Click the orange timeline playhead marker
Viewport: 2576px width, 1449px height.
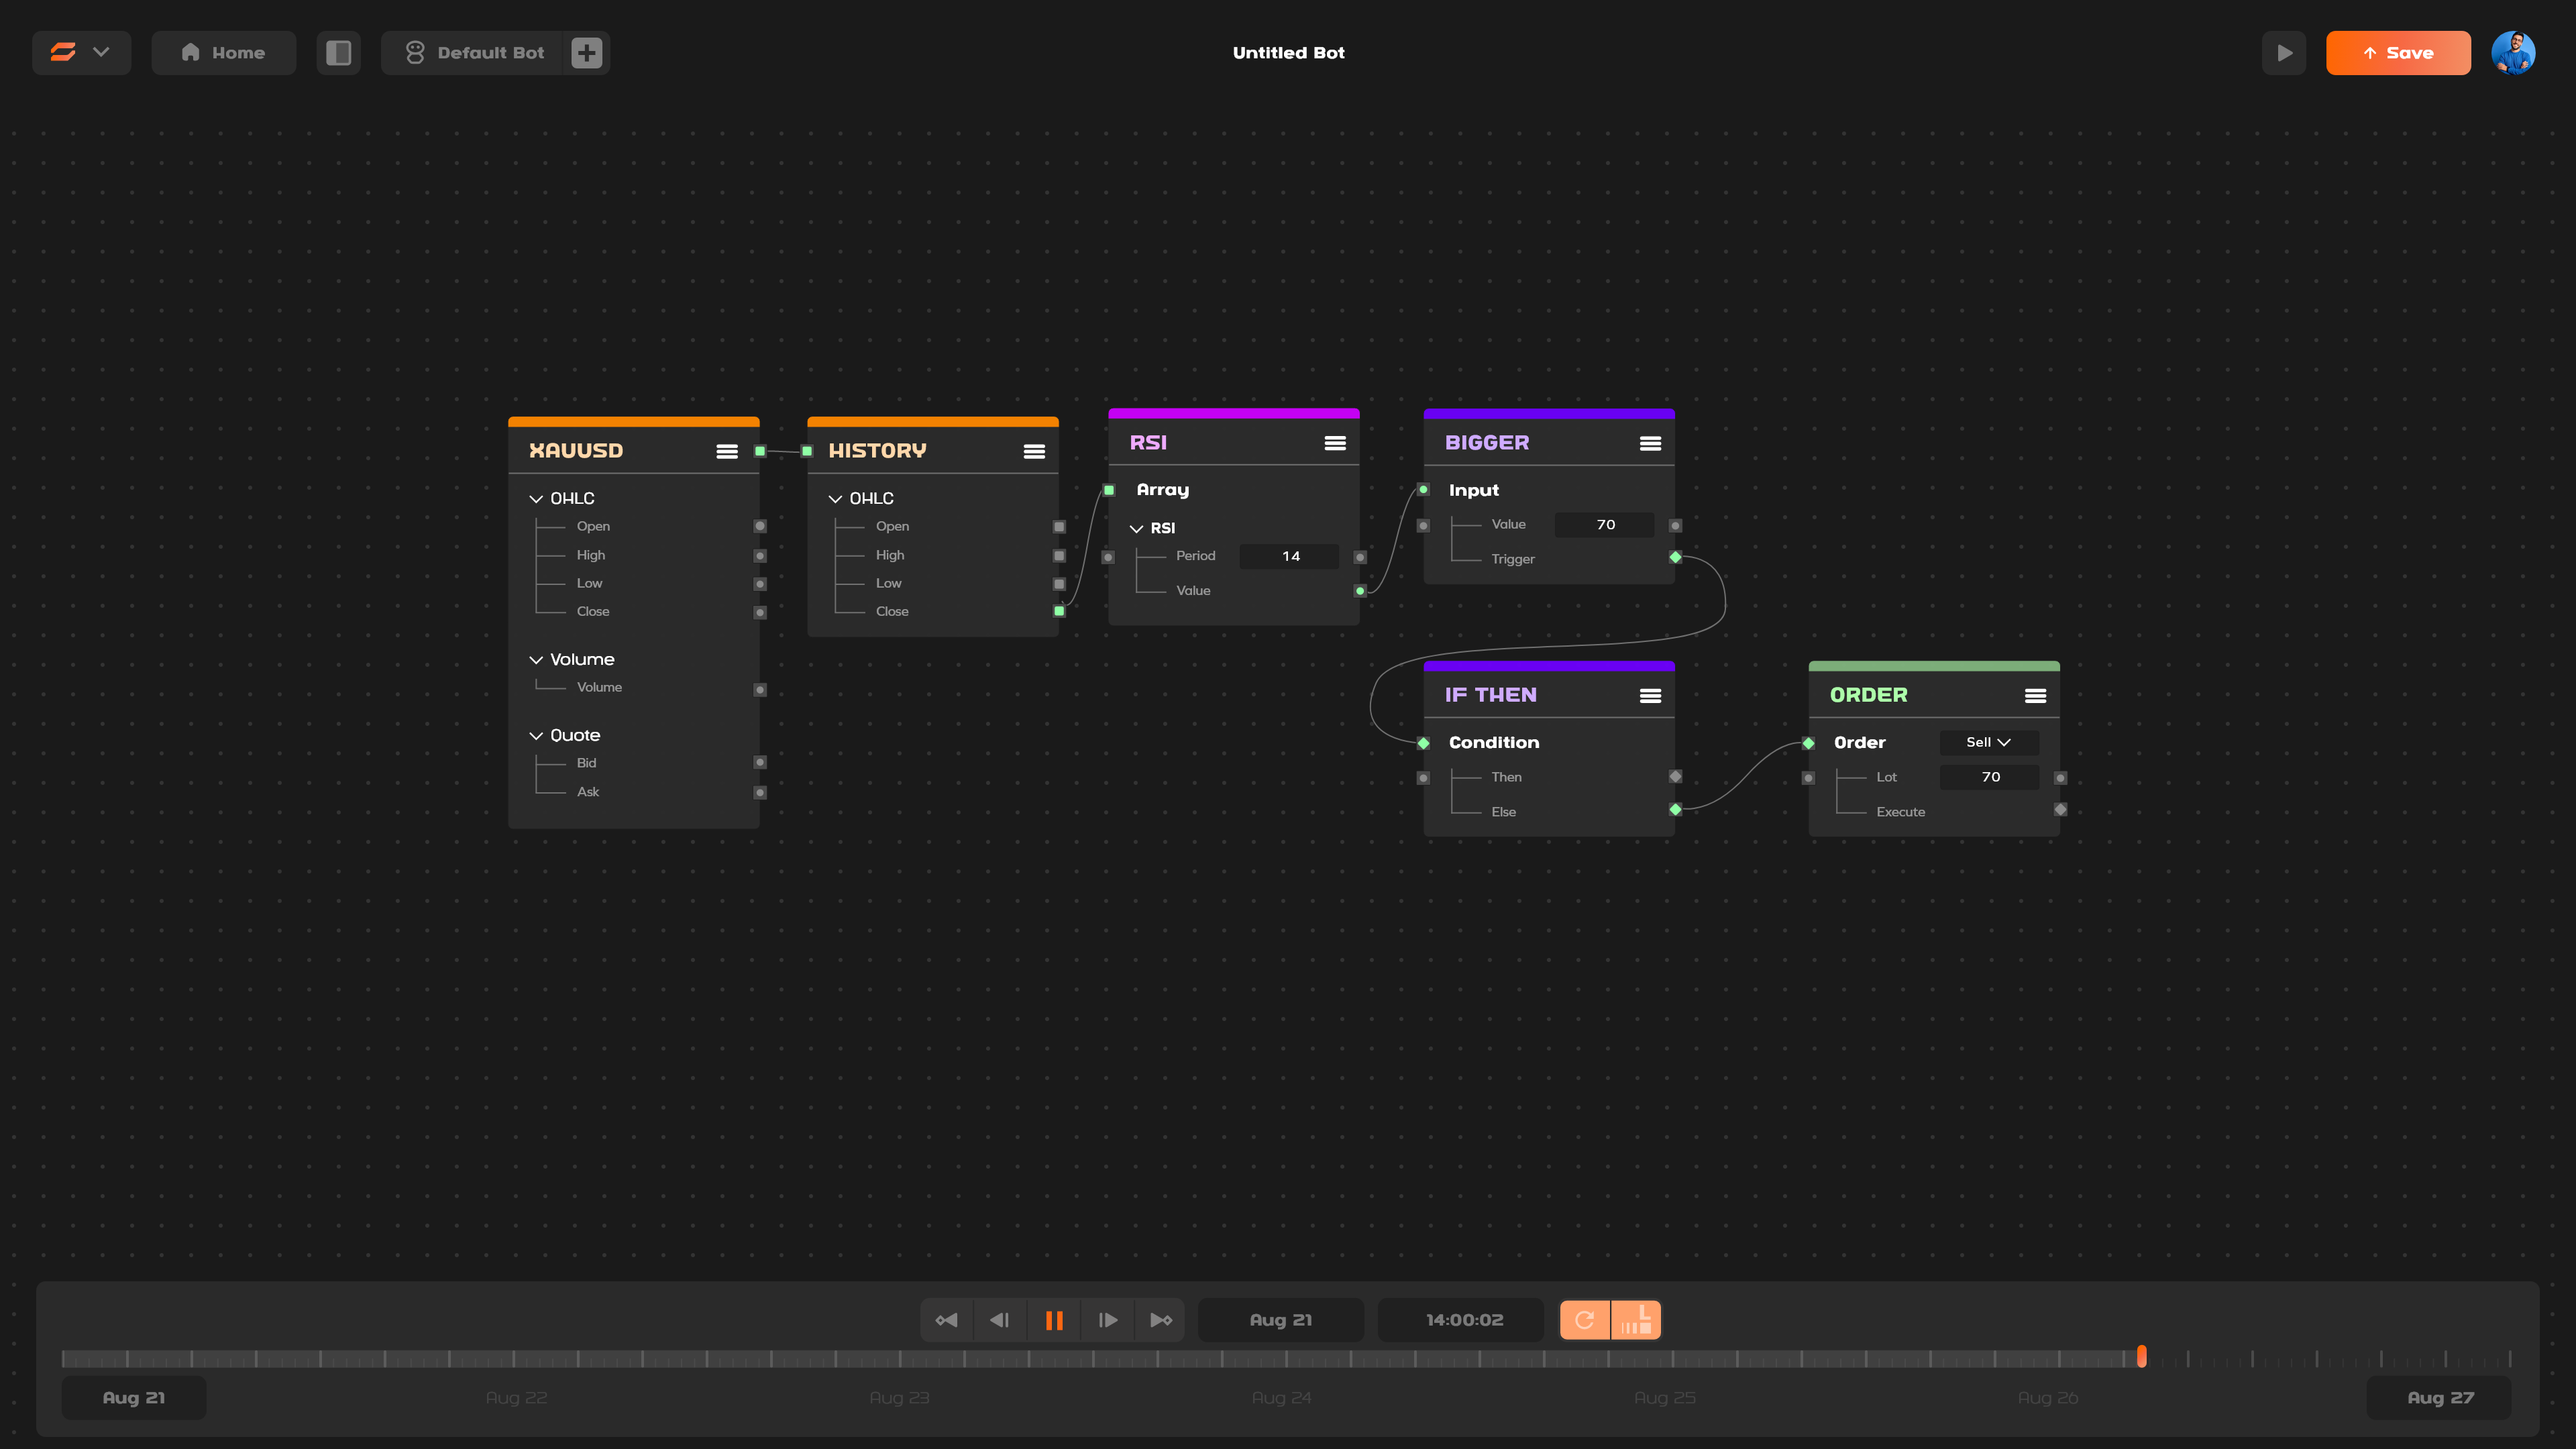click(2142, 1356)
